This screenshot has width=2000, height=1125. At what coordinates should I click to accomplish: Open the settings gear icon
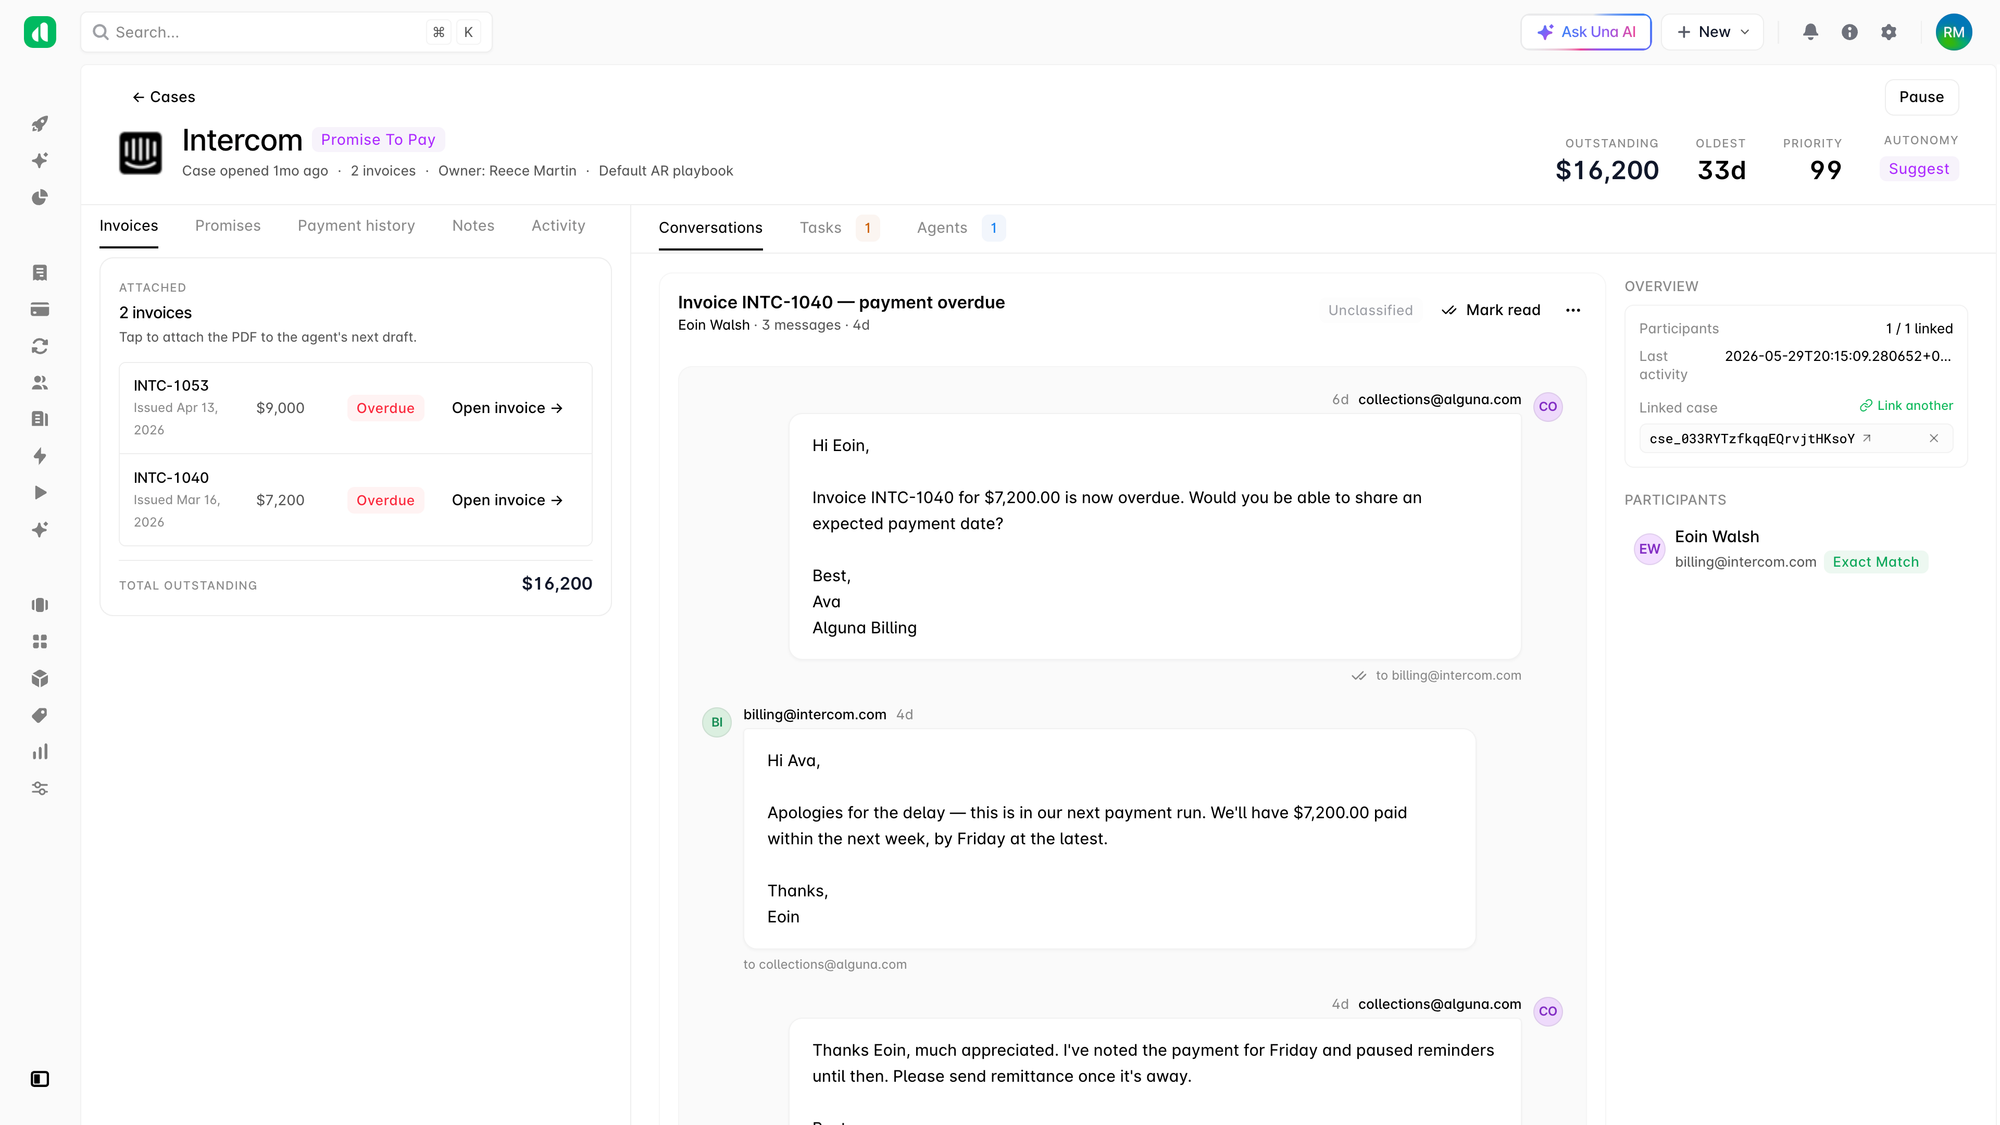point(1889,32)
